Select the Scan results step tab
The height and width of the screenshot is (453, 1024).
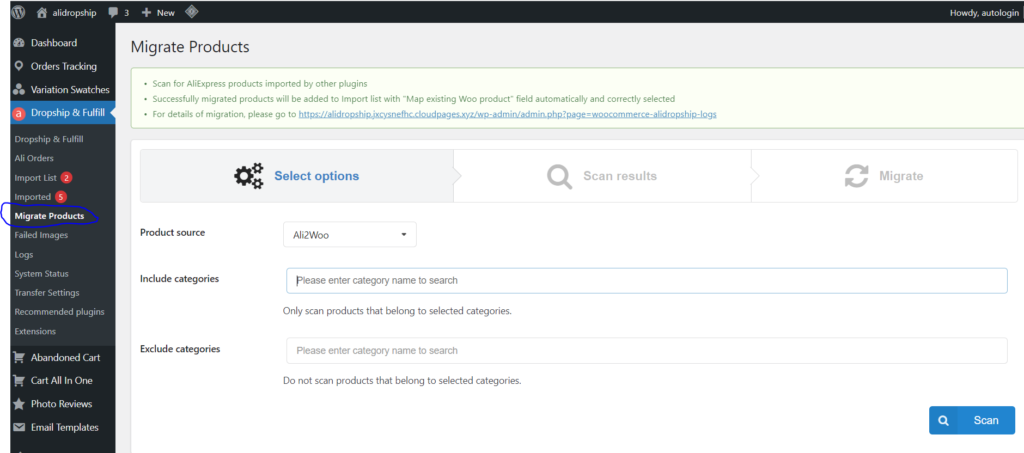coord(602,176)
